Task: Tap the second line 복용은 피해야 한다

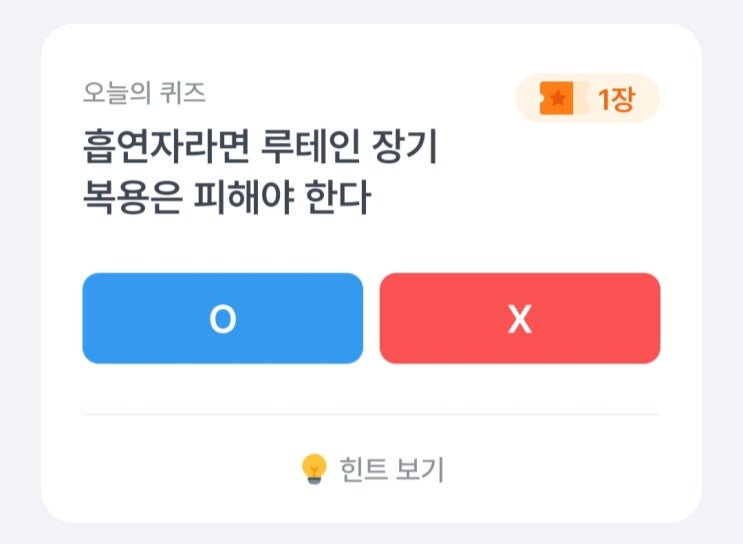Action: (226, 199)
